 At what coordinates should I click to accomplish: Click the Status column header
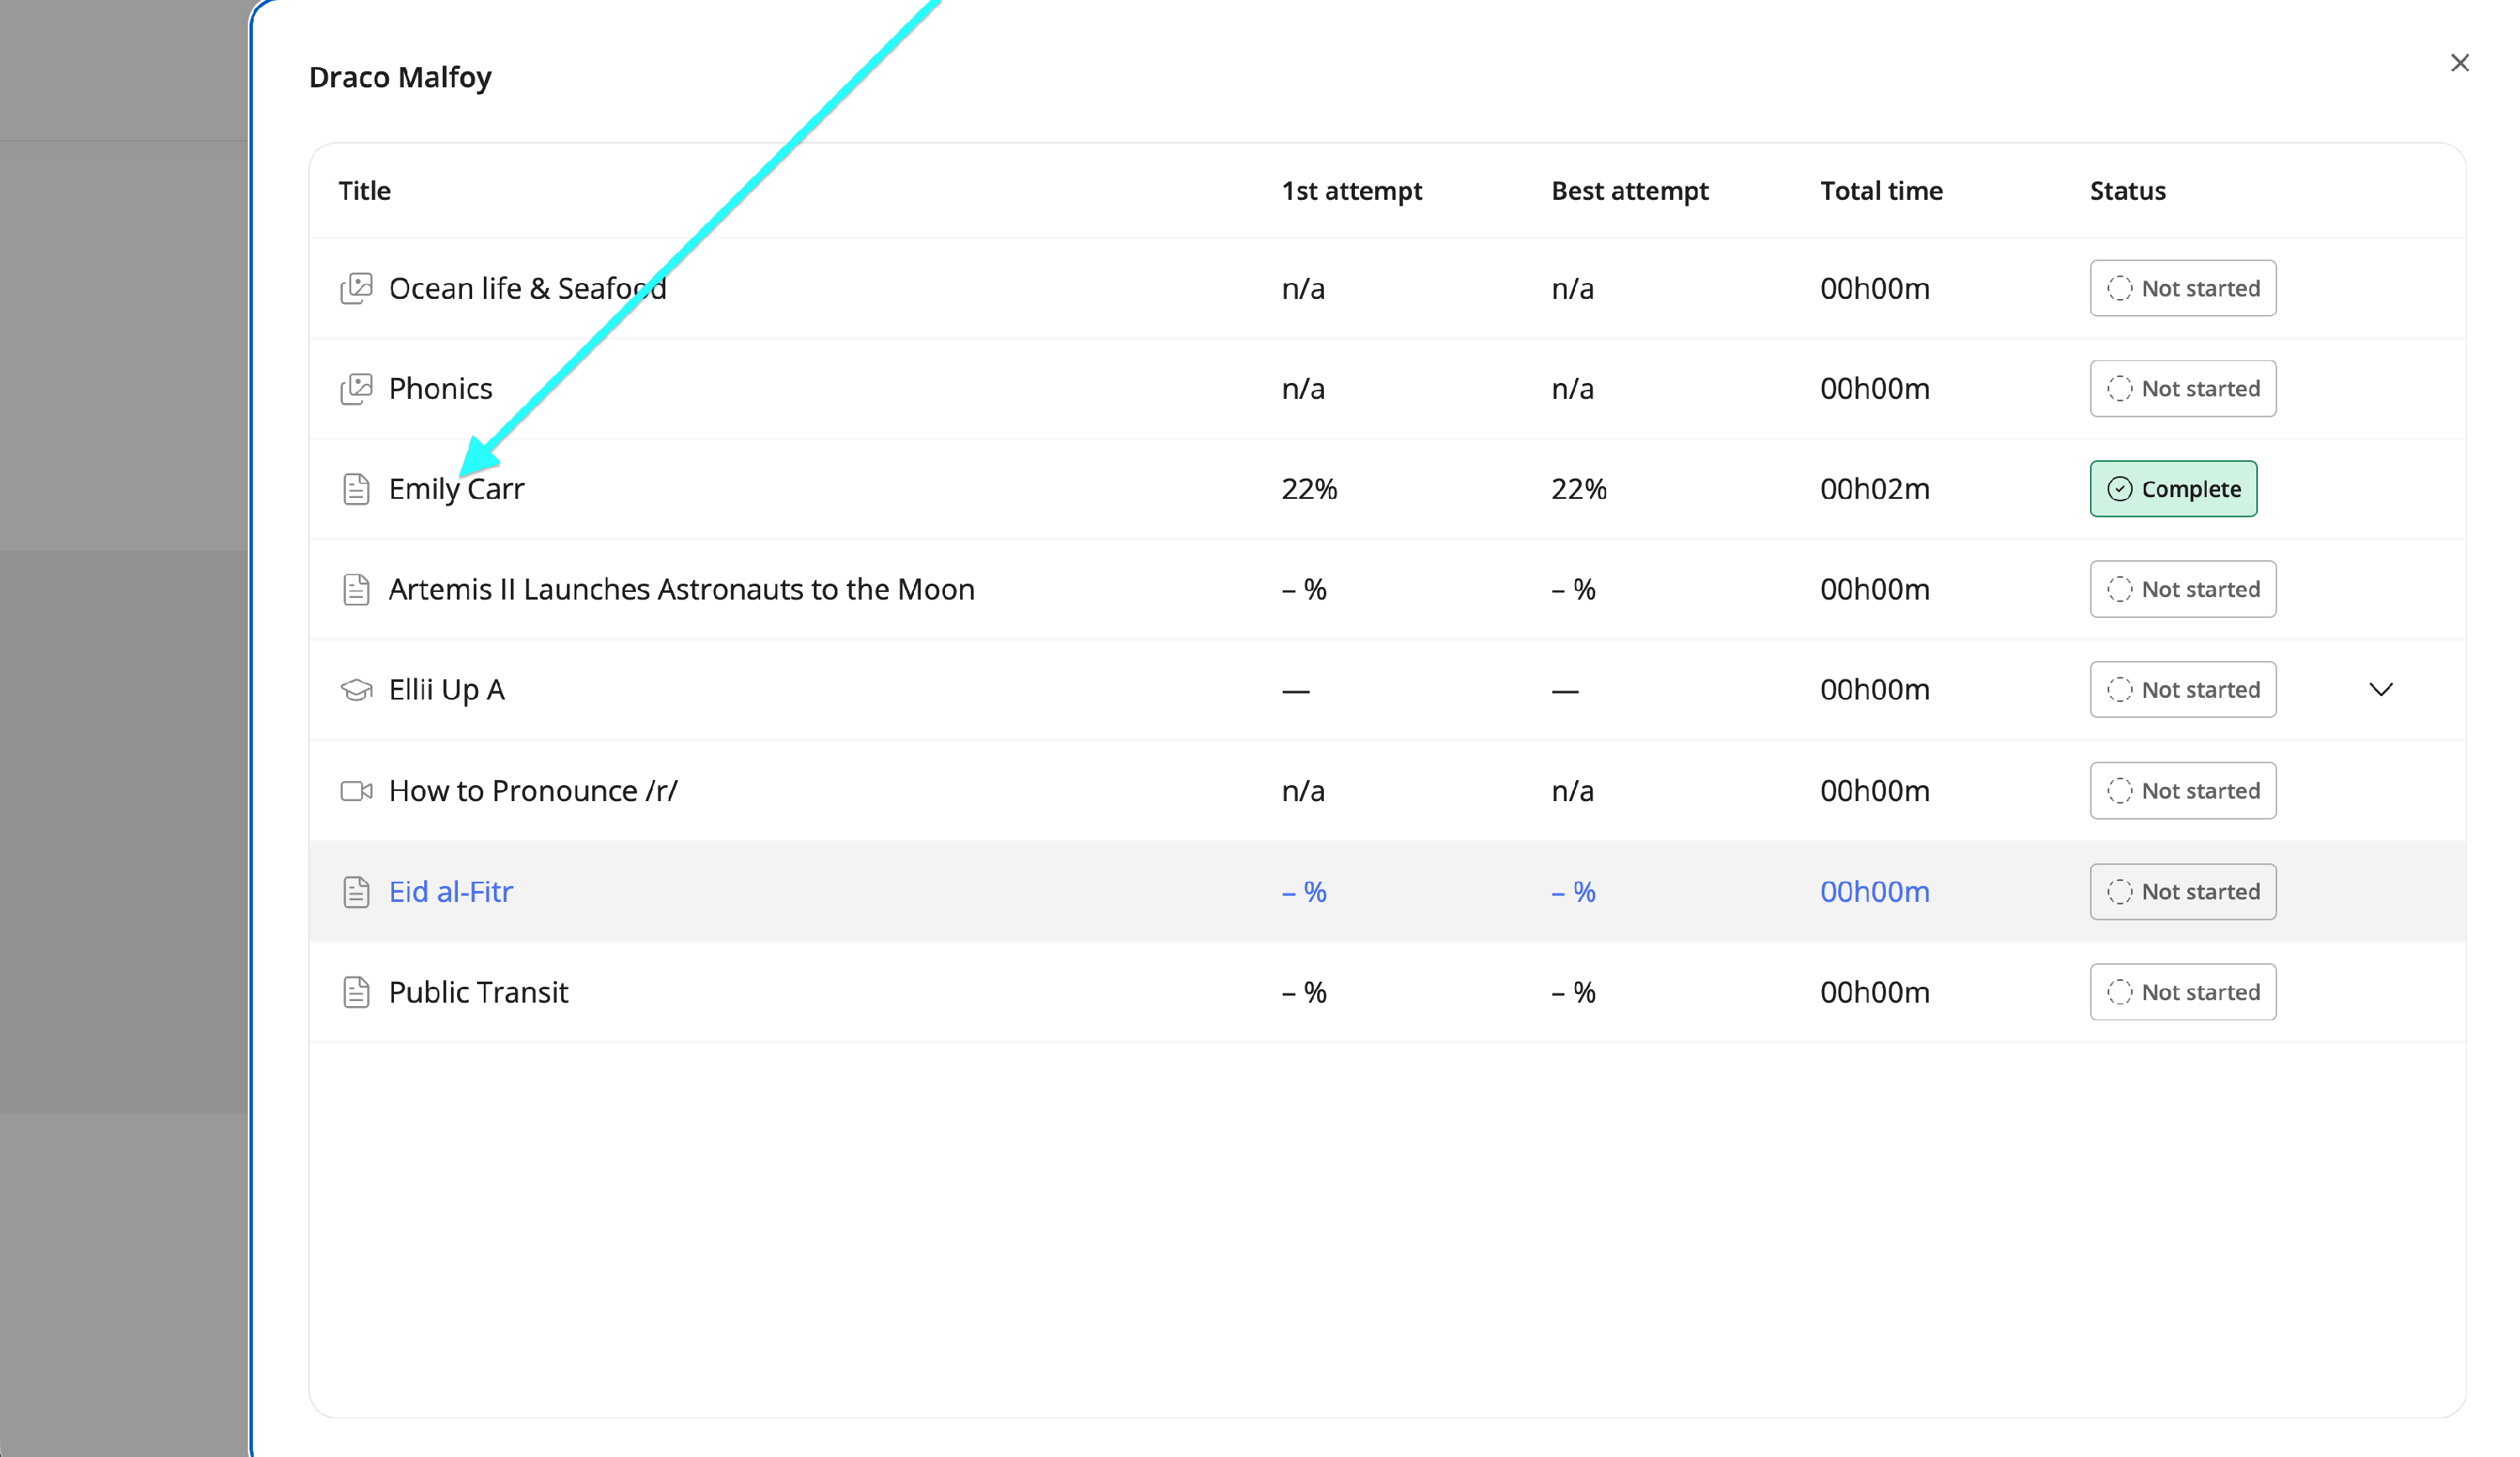click(2127, 191)
